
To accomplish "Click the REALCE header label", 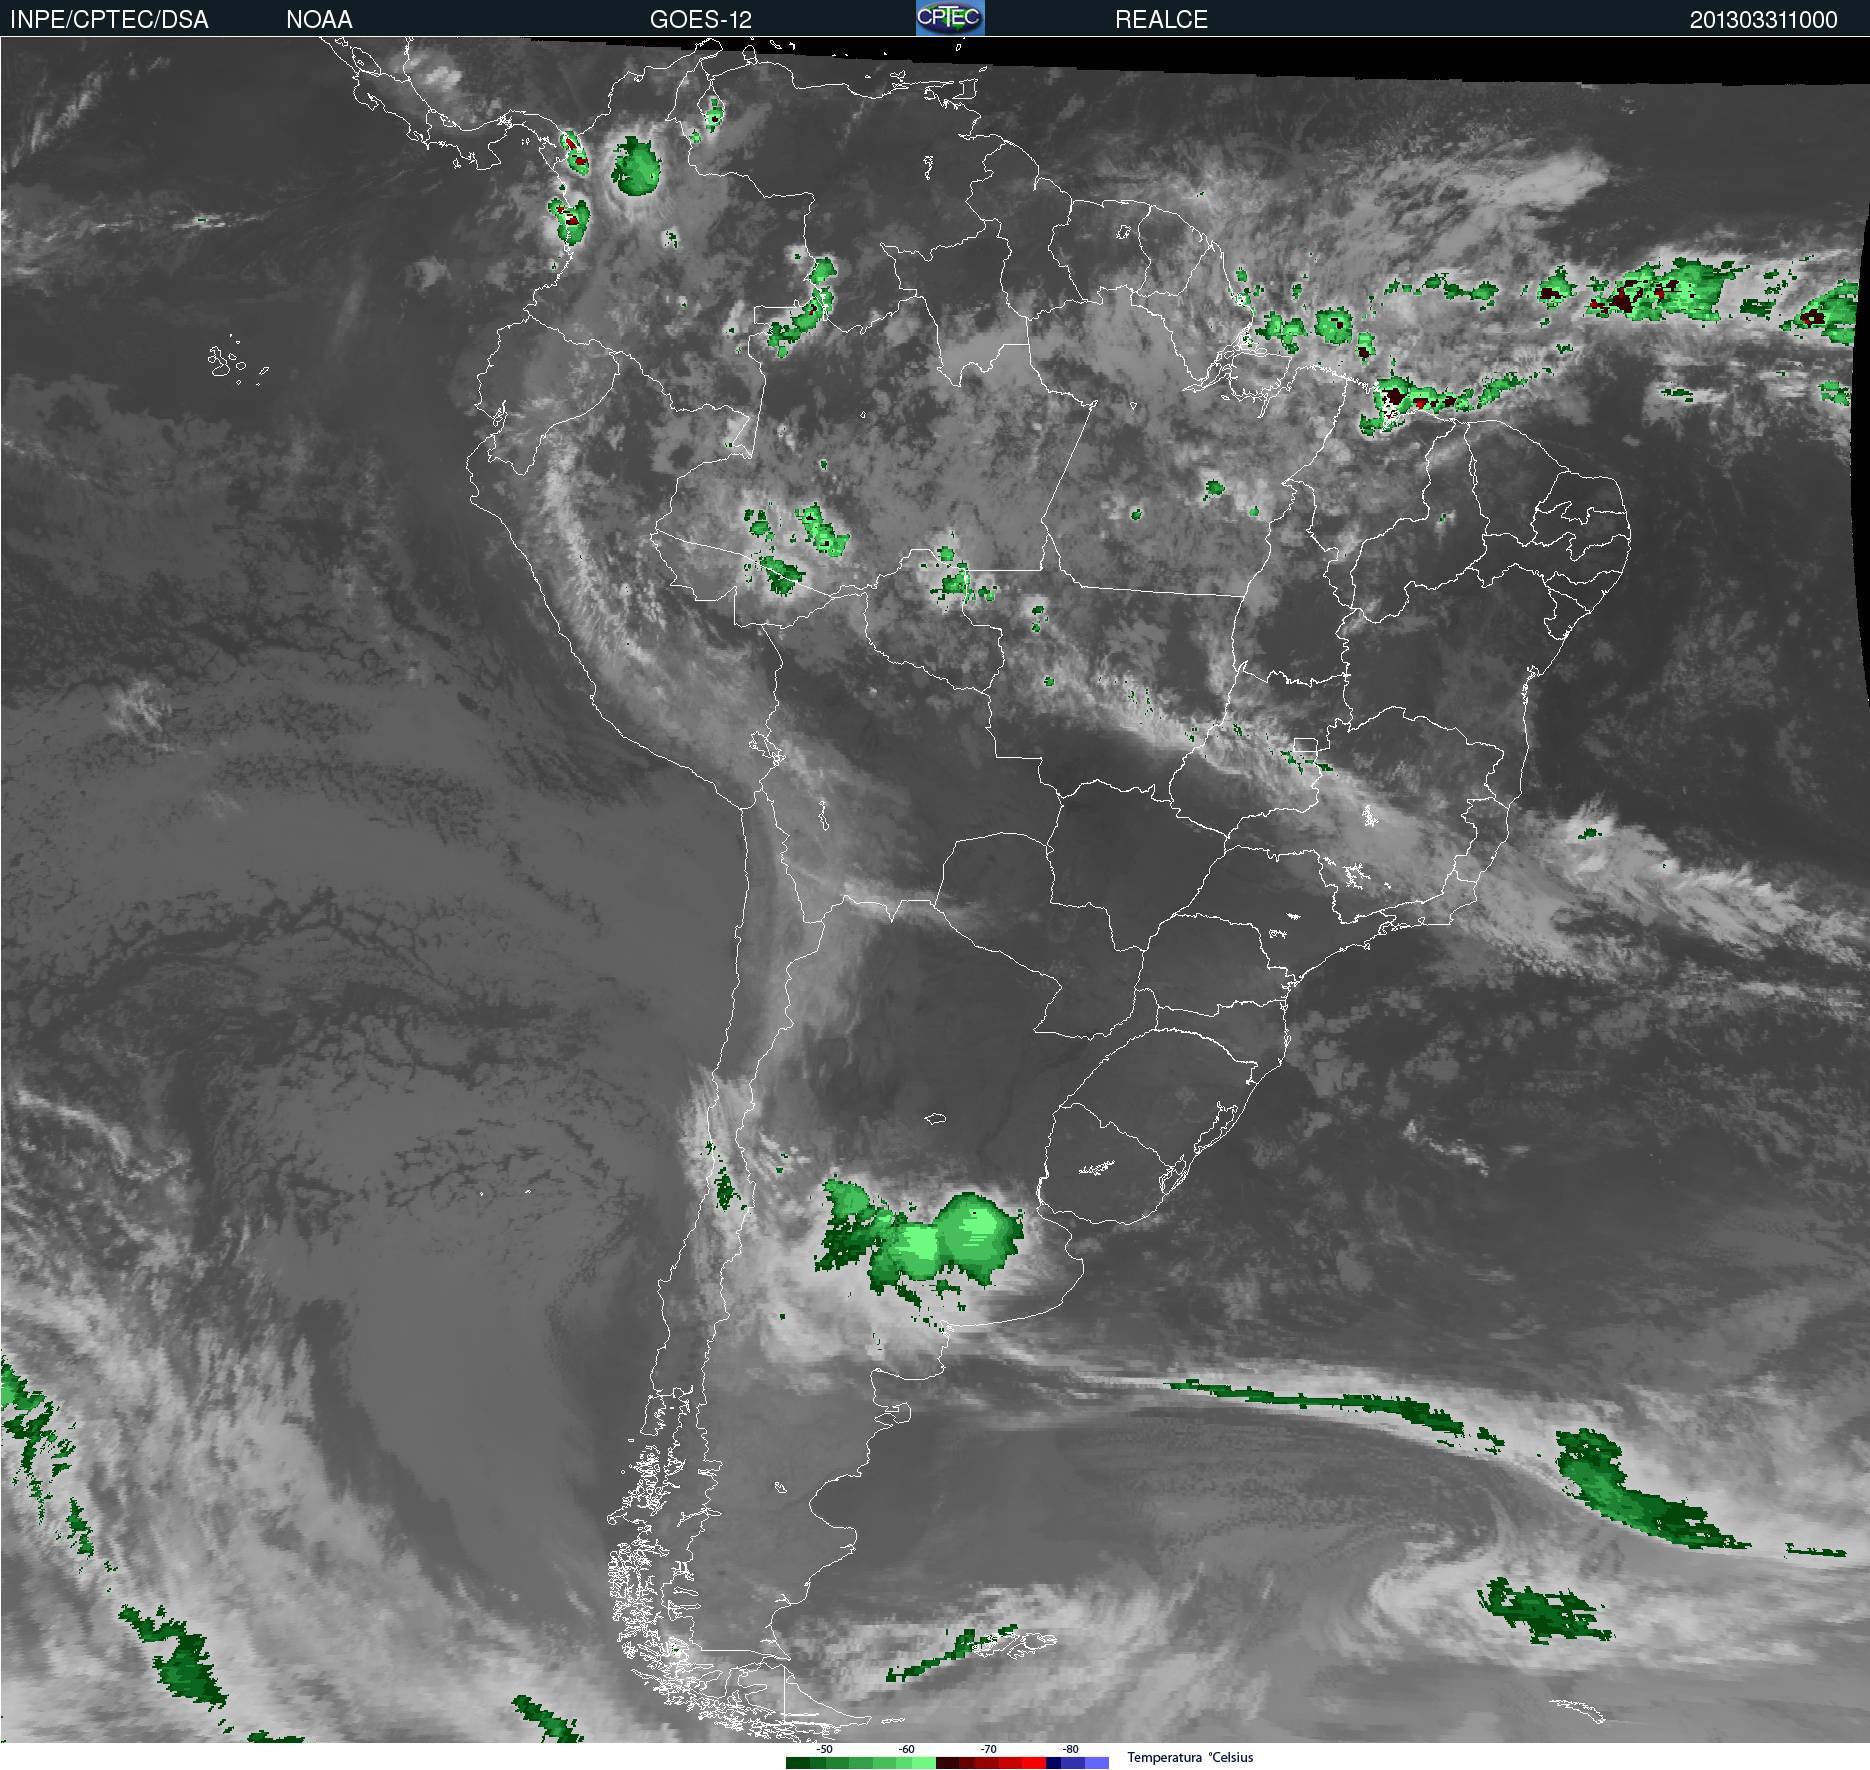I will coord(1161,20).
